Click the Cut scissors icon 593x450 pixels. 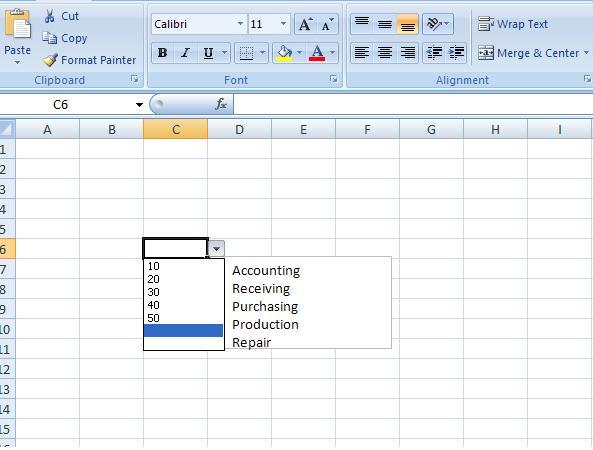tap(50, 16)
